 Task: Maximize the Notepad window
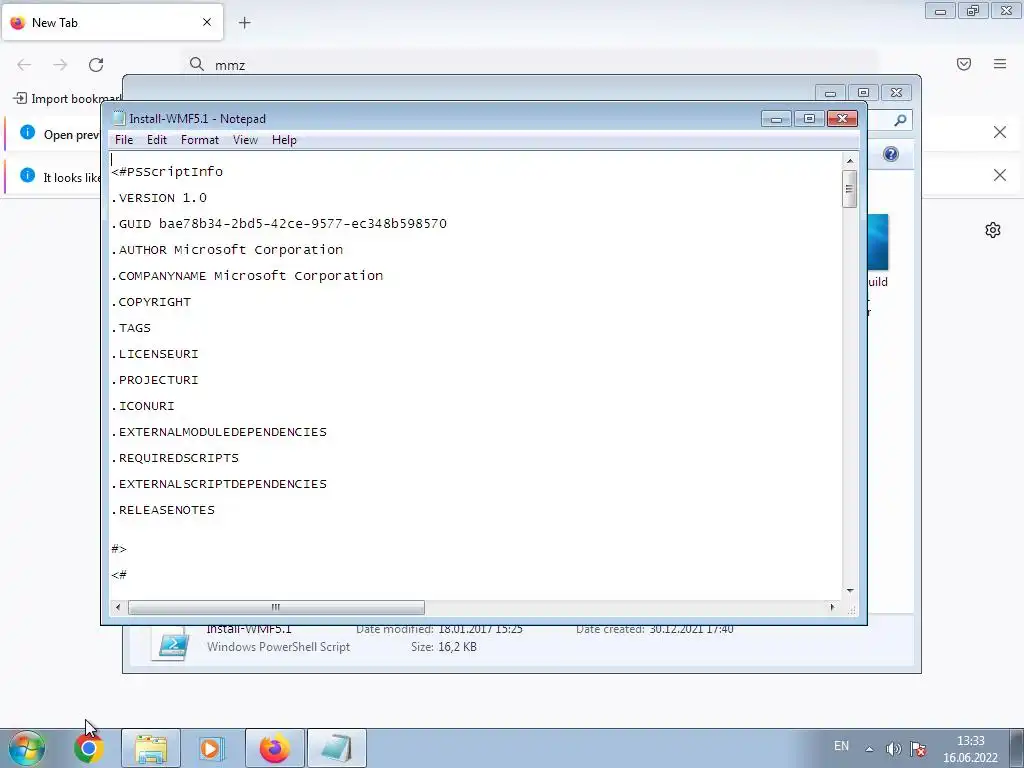coord(809,119)
